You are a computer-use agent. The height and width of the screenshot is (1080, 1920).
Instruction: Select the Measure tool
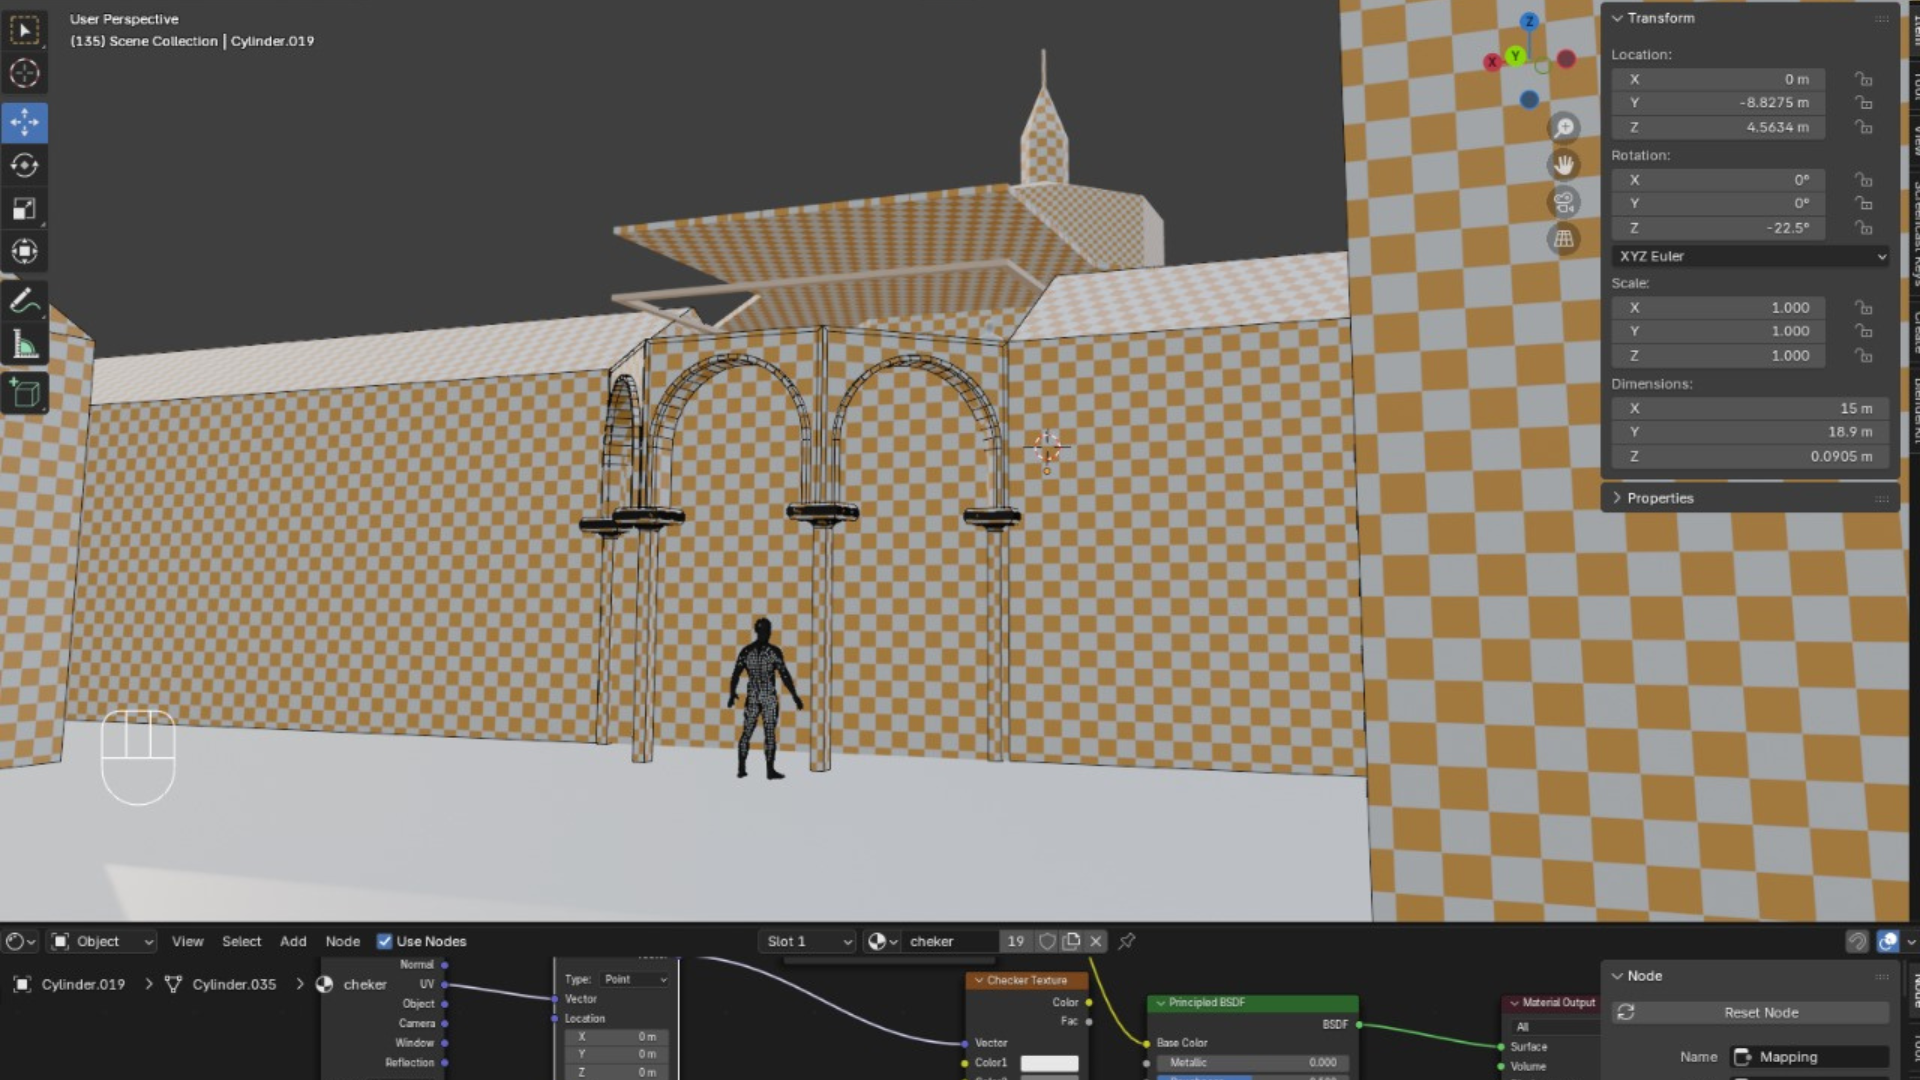[x=25, y=345]
